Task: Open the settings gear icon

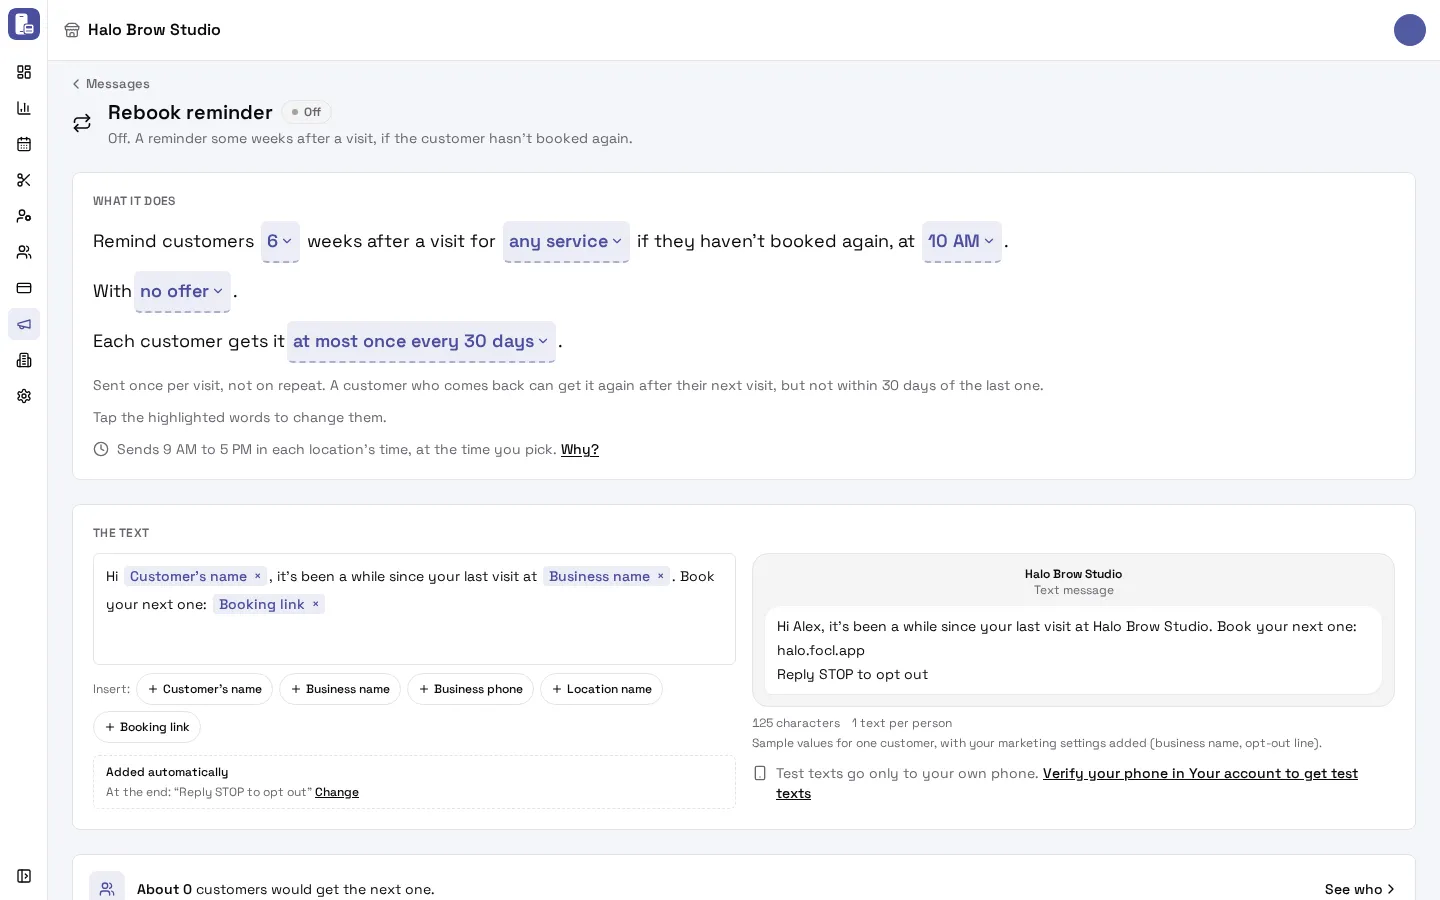Action: pyautogui.click(x=24, y=396)
